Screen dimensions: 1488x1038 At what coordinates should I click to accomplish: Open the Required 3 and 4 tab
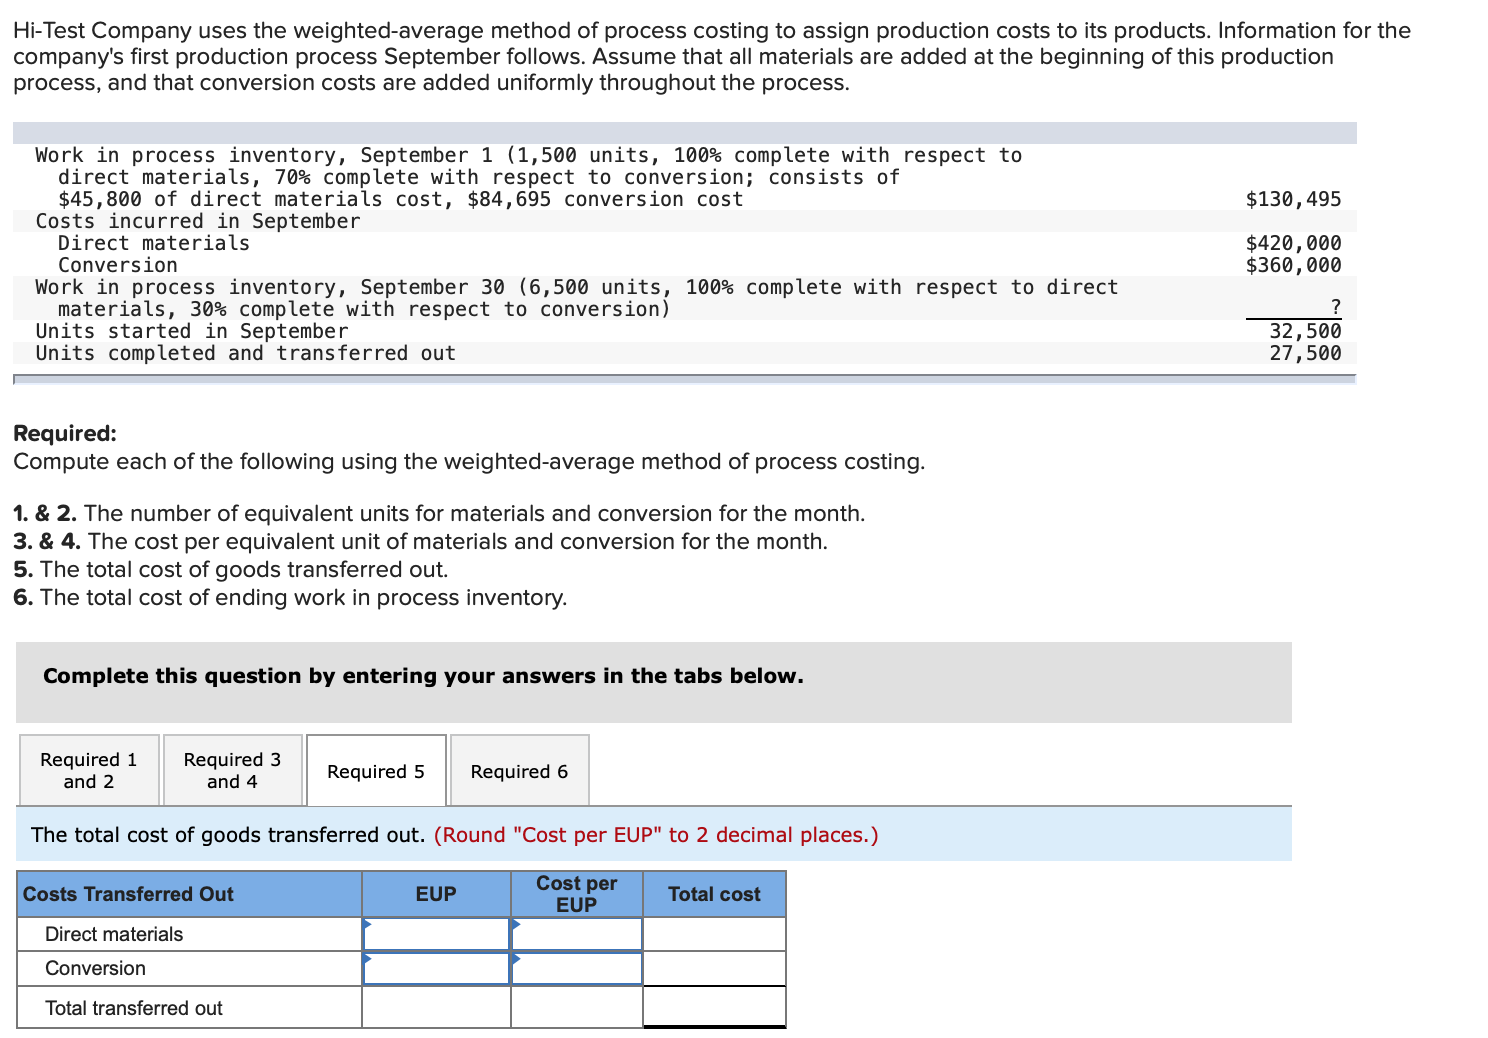click(233, 770)
